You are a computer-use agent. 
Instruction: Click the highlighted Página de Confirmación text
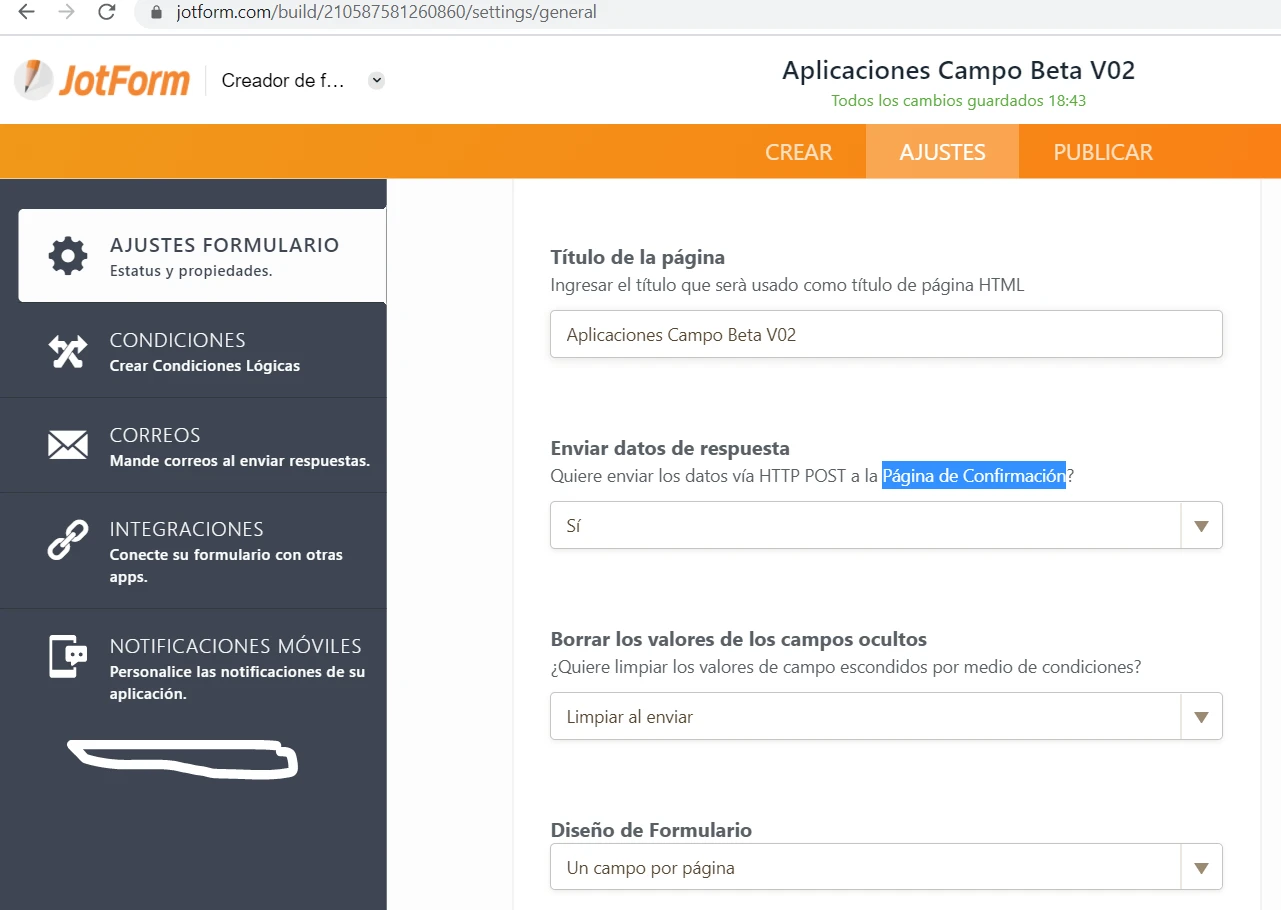point(973,476)
